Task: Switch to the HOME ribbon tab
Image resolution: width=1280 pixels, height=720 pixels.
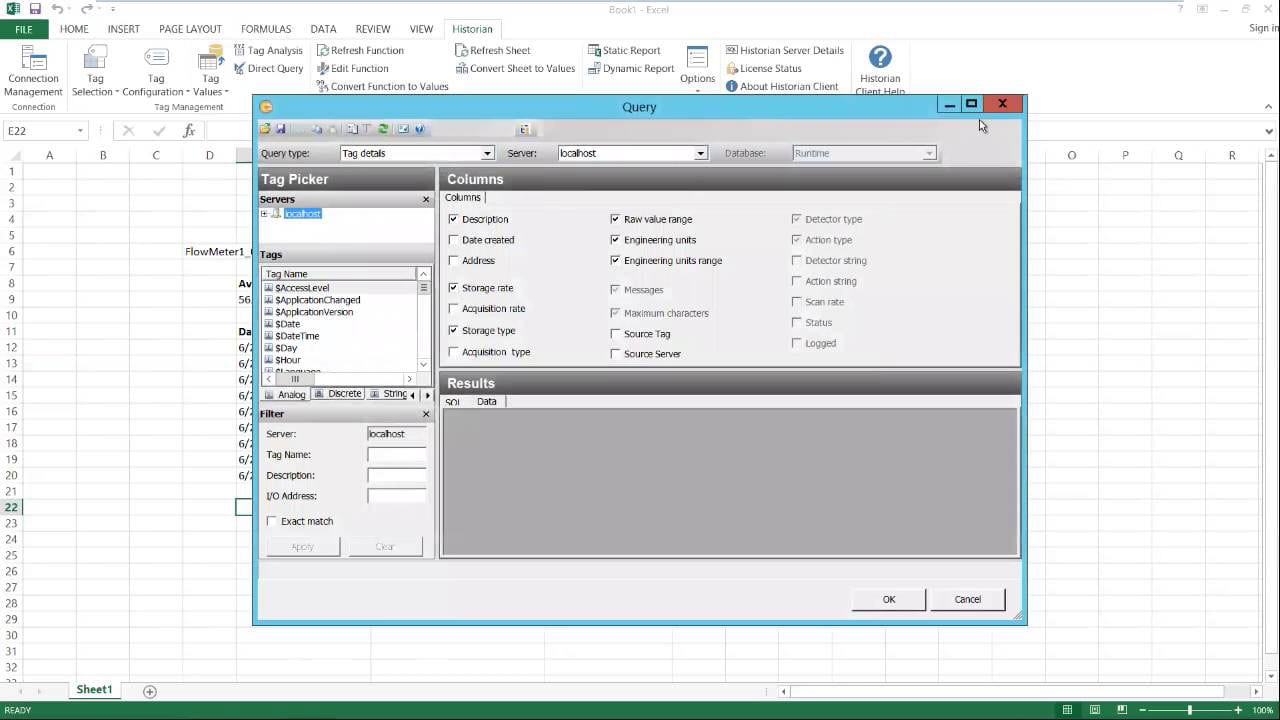Action: tap(74, 29)
